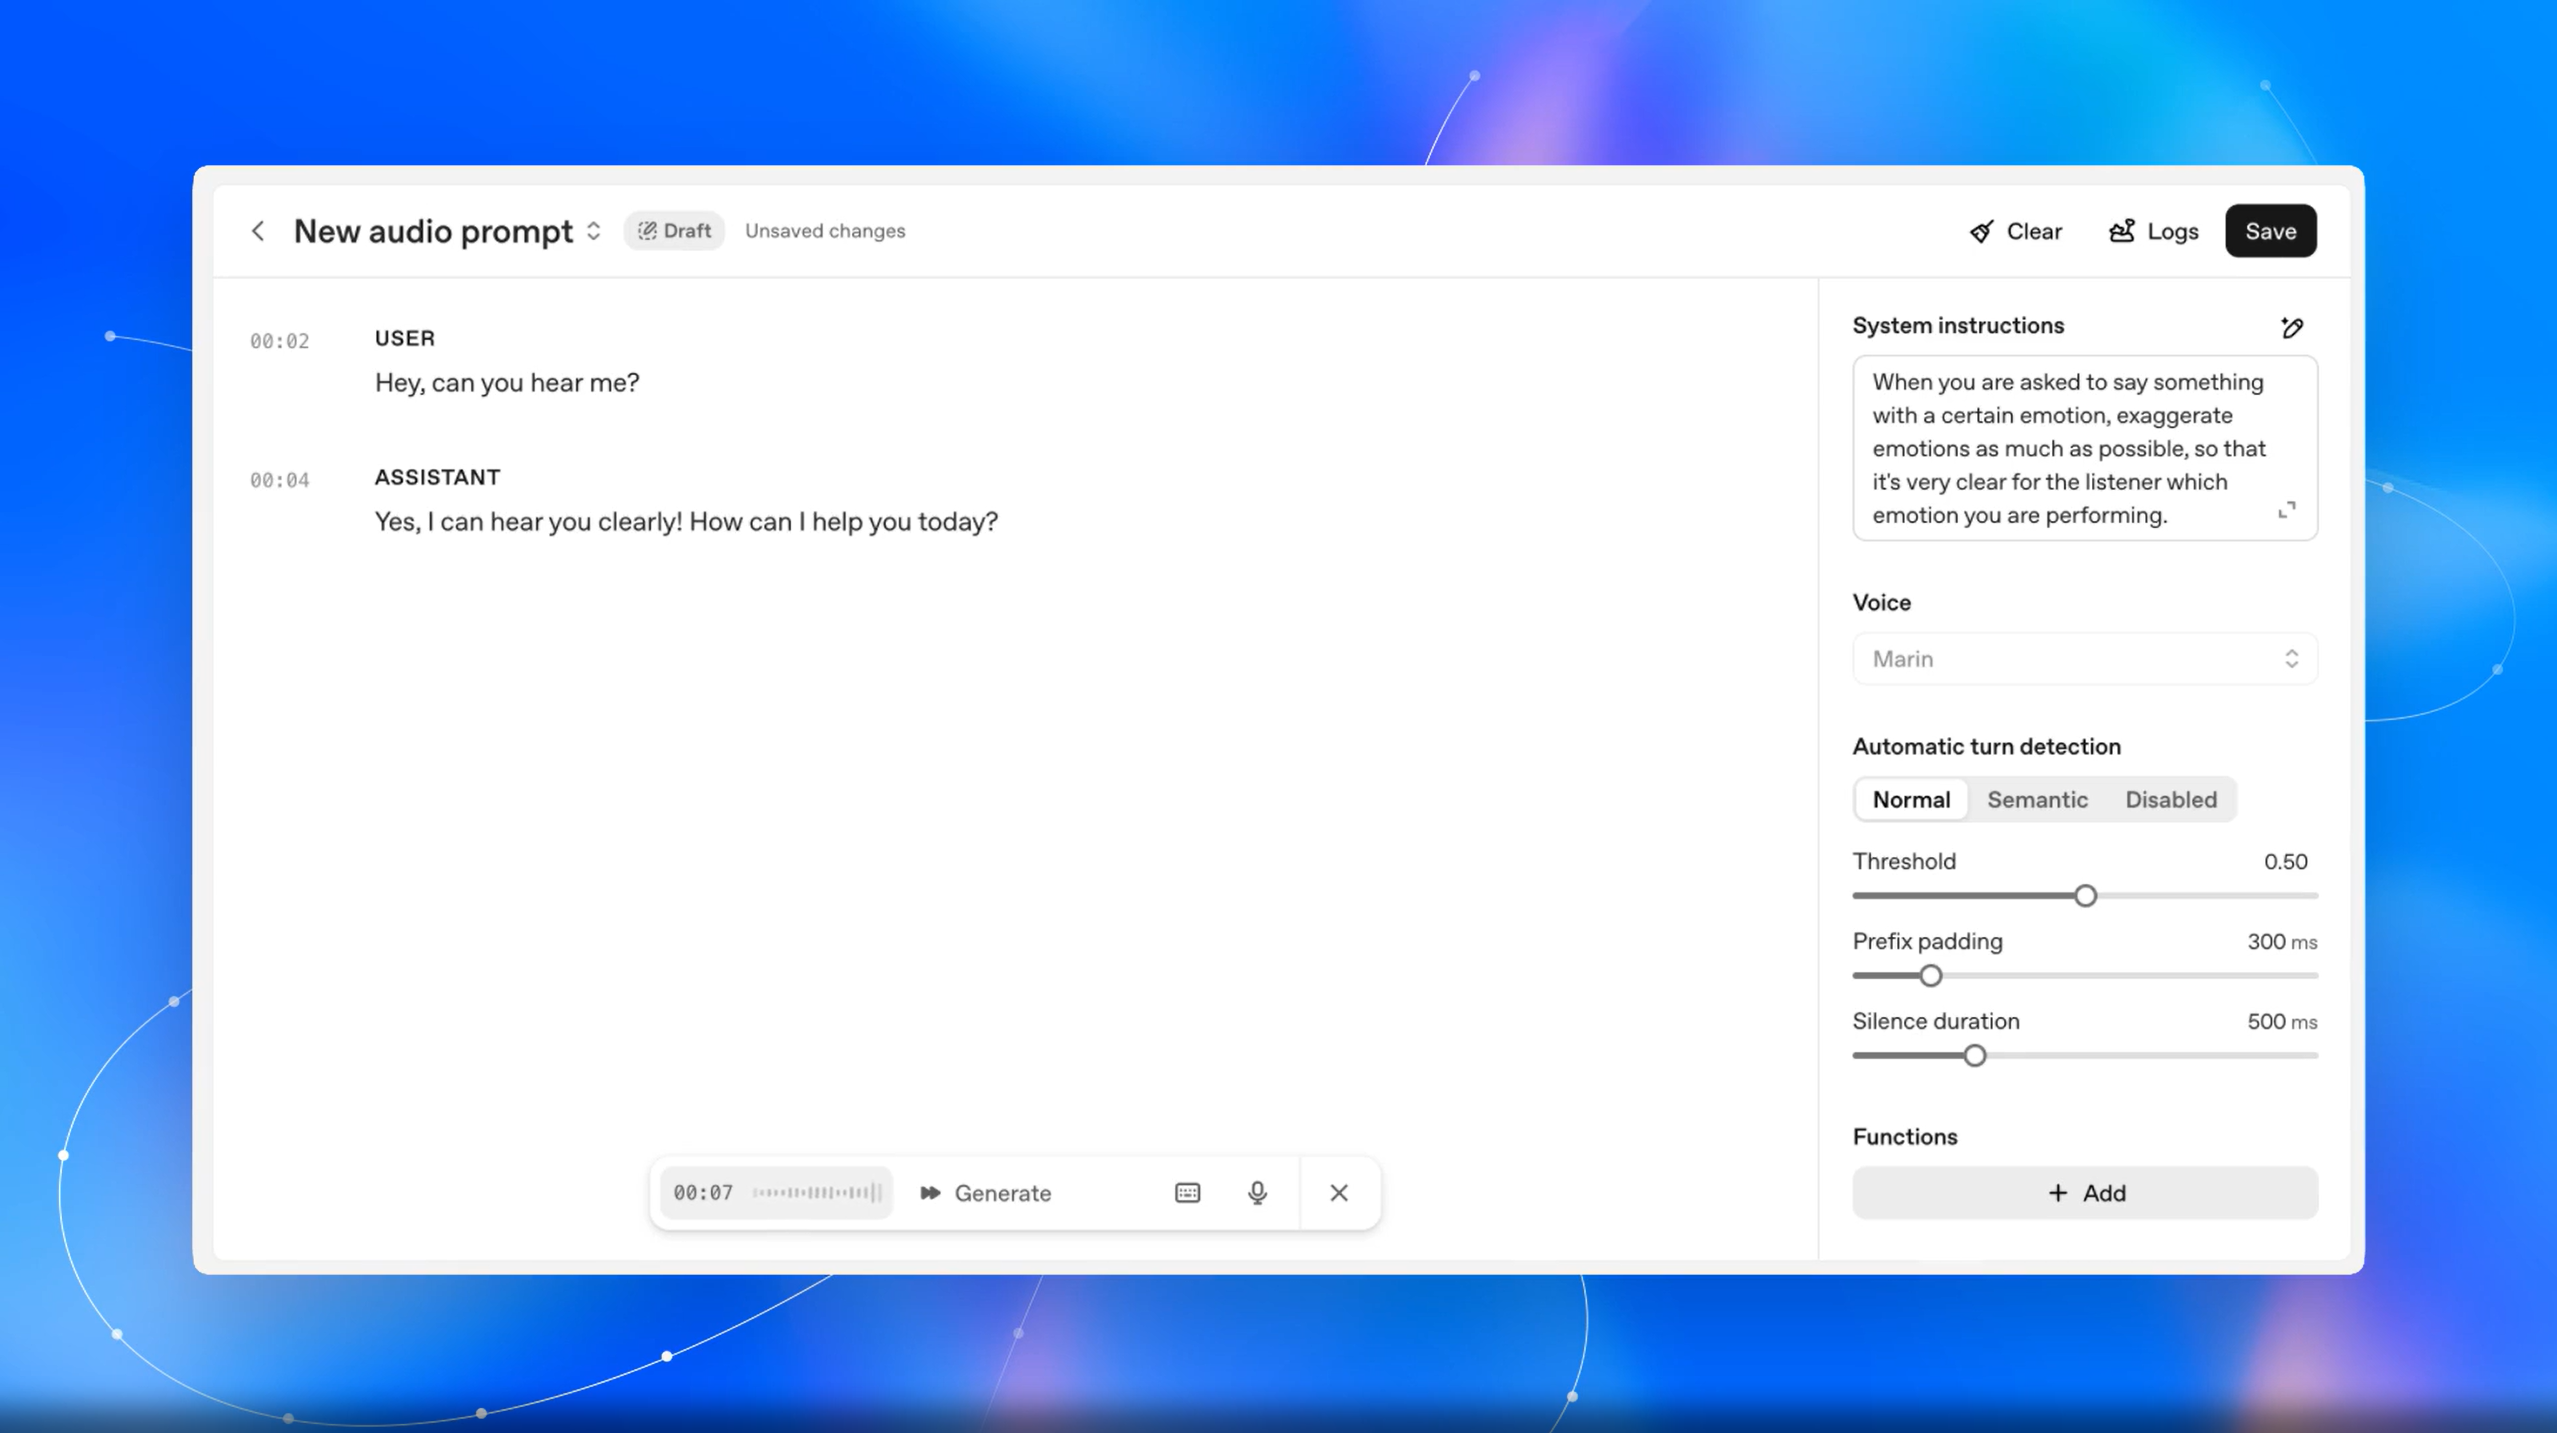
Task: Click the Generate button in bottom toolbar
Action: tap(986, 1193)
